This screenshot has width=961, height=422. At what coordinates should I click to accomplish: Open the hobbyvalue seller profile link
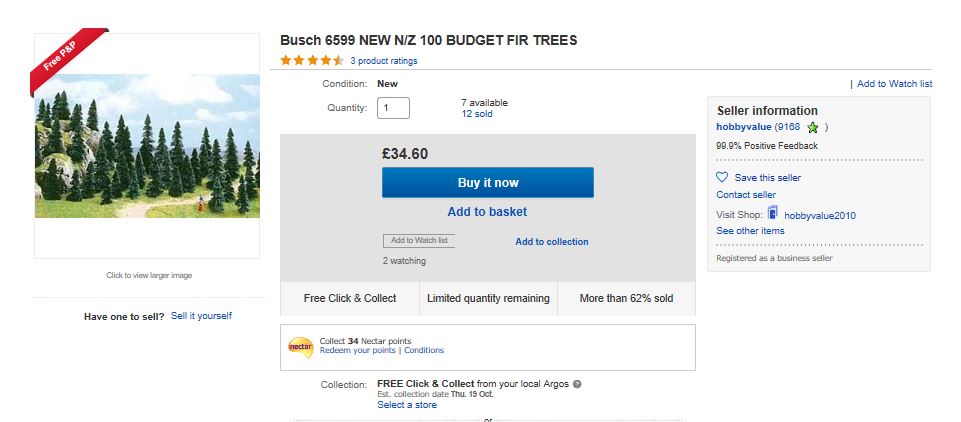click(x=743, y=127)
